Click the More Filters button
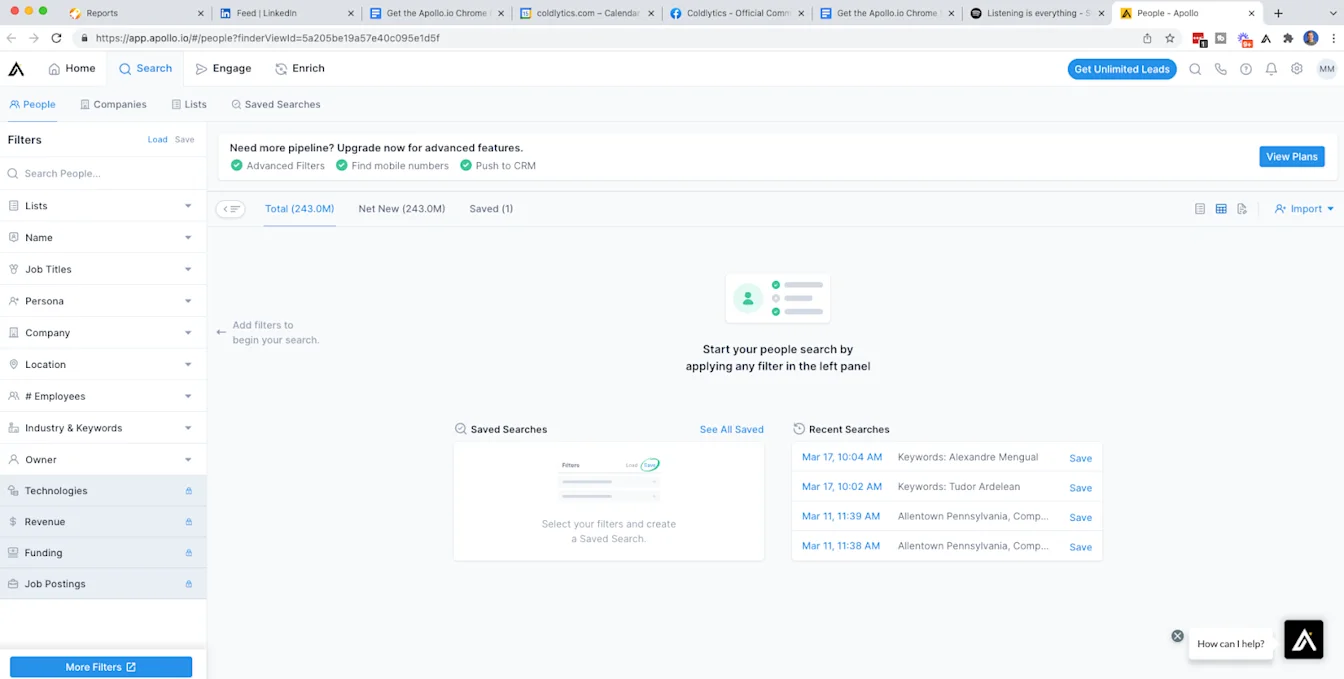This screenshot has height=679, width=1344. [x=101, y=667]
